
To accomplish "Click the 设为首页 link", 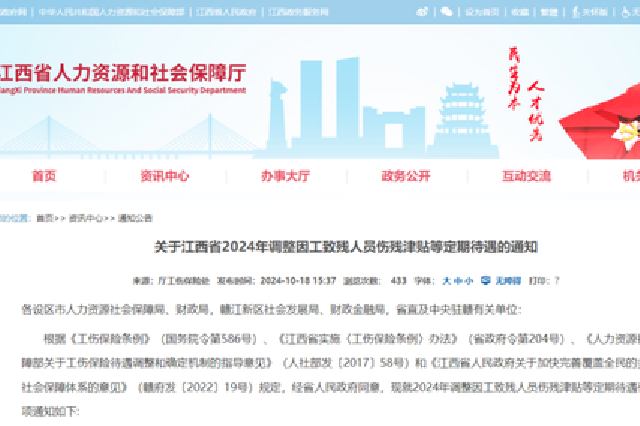I will coord(482,12).
